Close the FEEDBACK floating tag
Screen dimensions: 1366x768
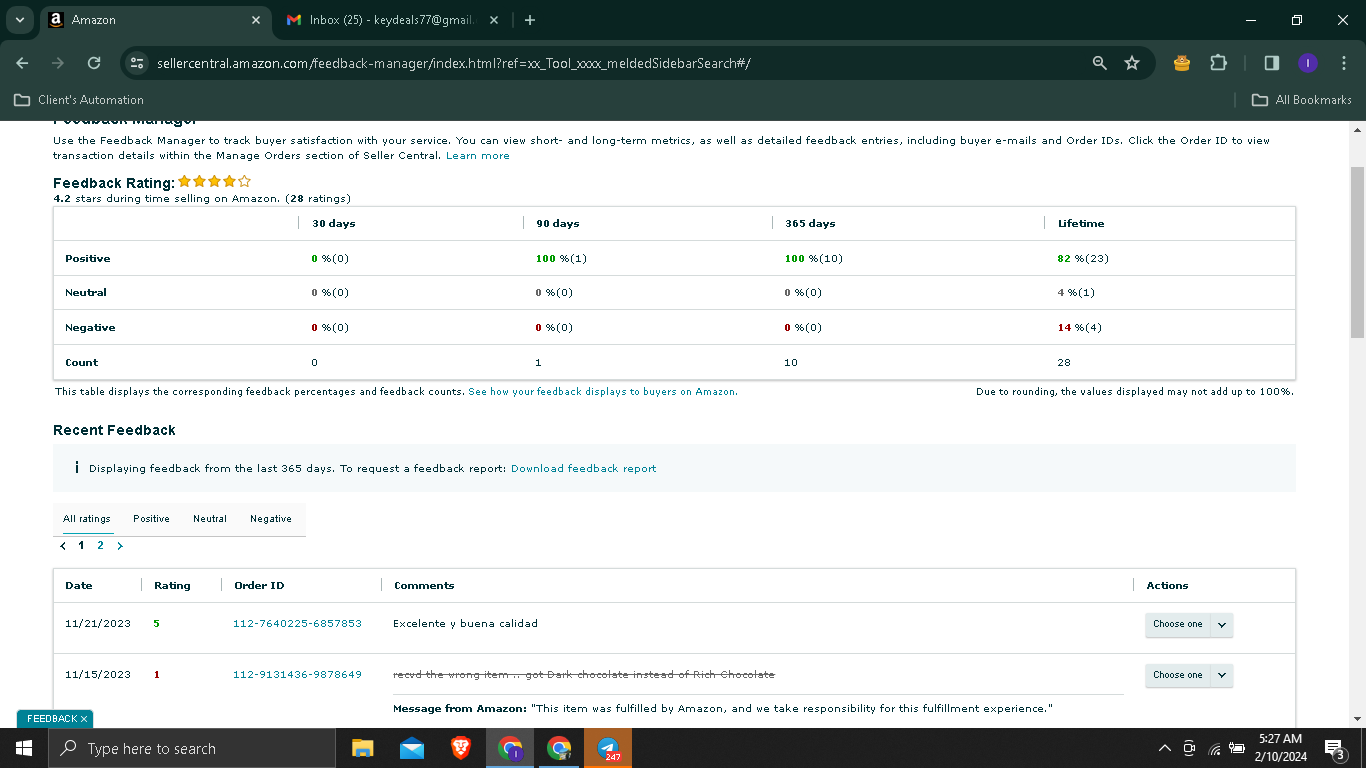pyautogui.click(x=84, y=719)
